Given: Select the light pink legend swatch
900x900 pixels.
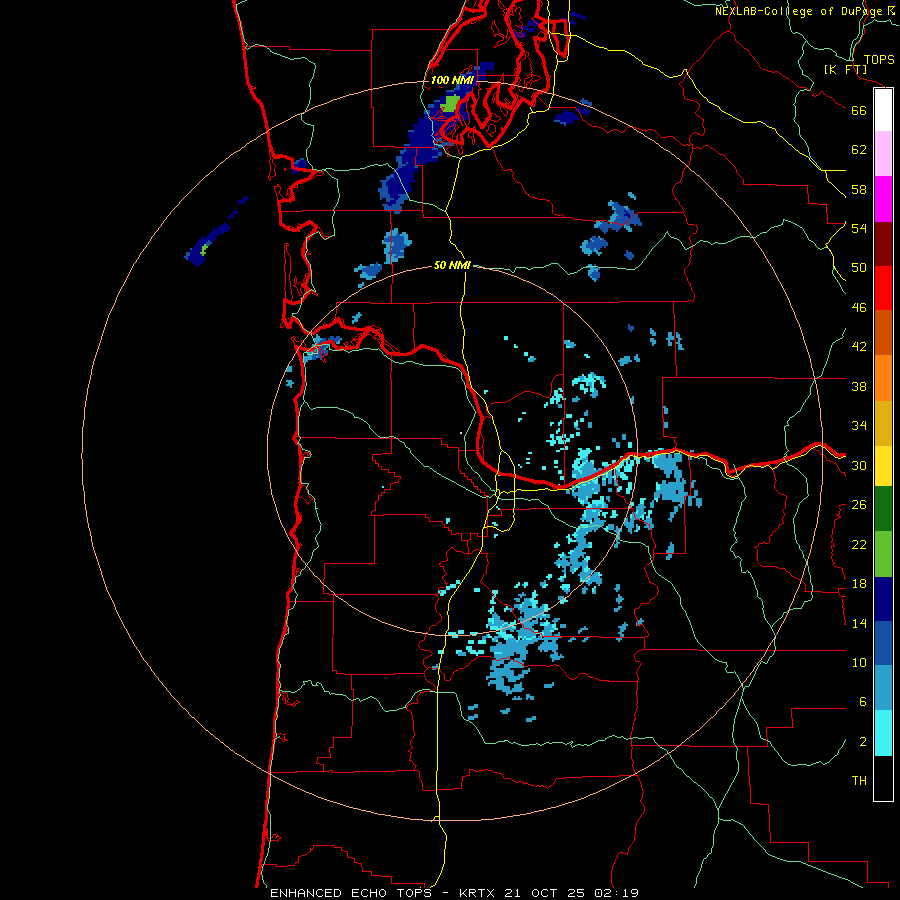Looking at the screenshot, I should tap(883, 153).
